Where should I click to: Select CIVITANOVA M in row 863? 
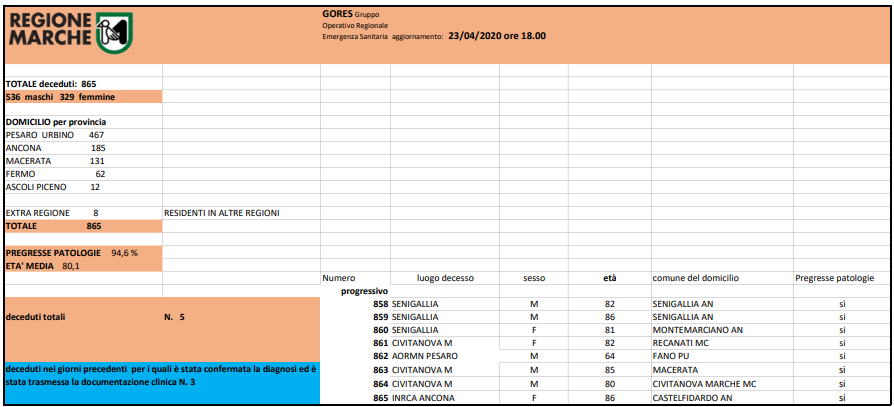click(x=422, y=370)
